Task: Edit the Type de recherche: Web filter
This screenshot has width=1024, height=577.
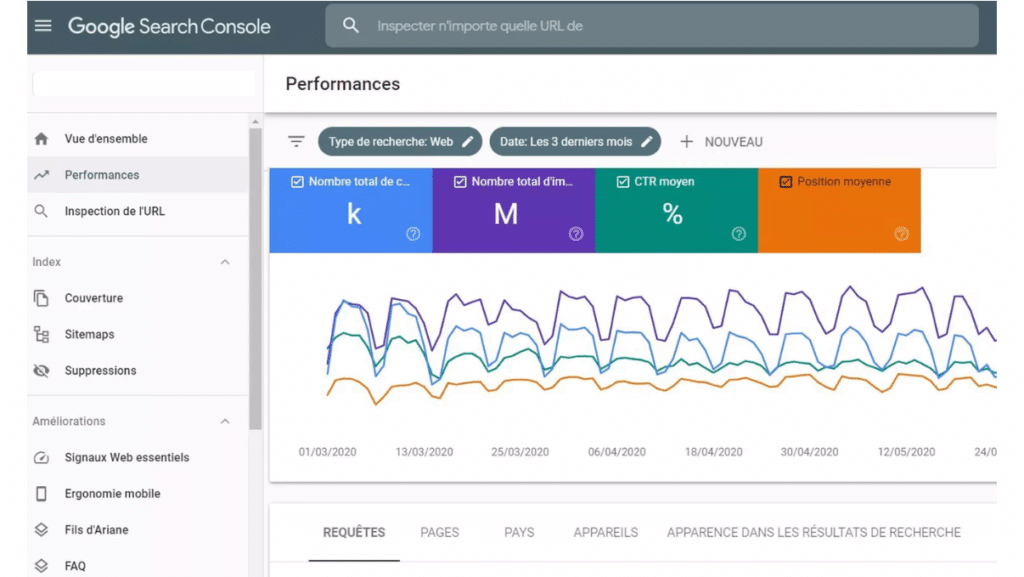Action: (400, 142)
